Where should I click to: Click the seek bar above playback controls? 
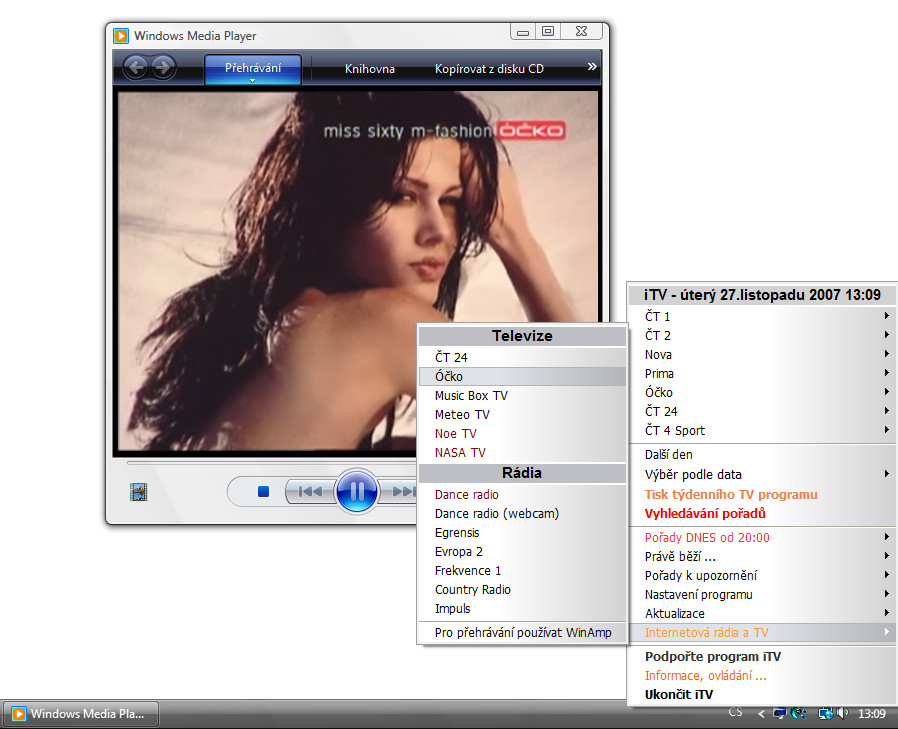(271, 462)
